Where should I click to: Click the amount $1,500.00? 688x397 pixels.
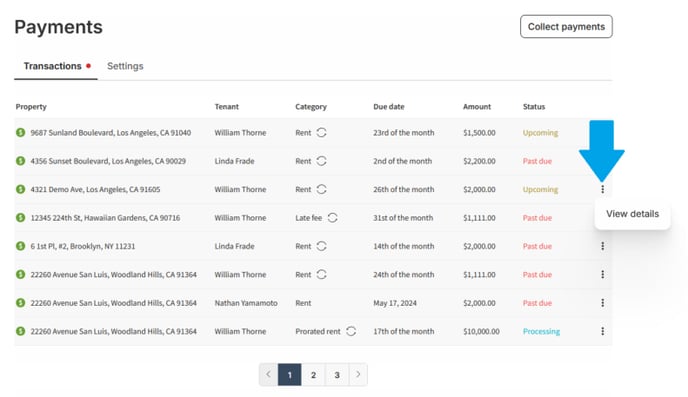(479, 132)
